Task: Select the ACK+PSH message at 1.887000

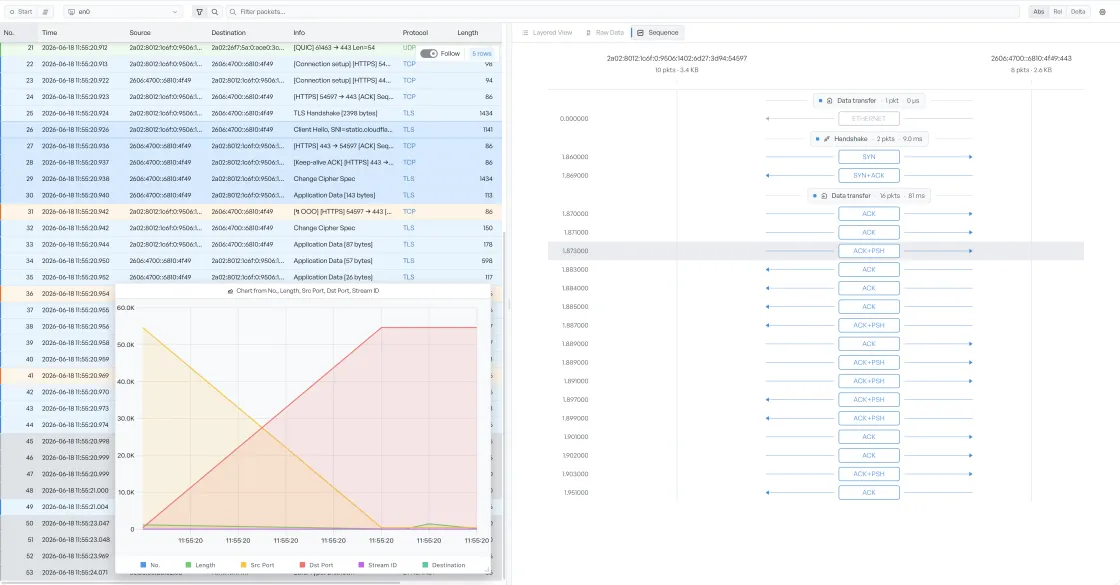Action: coord(869,325)
